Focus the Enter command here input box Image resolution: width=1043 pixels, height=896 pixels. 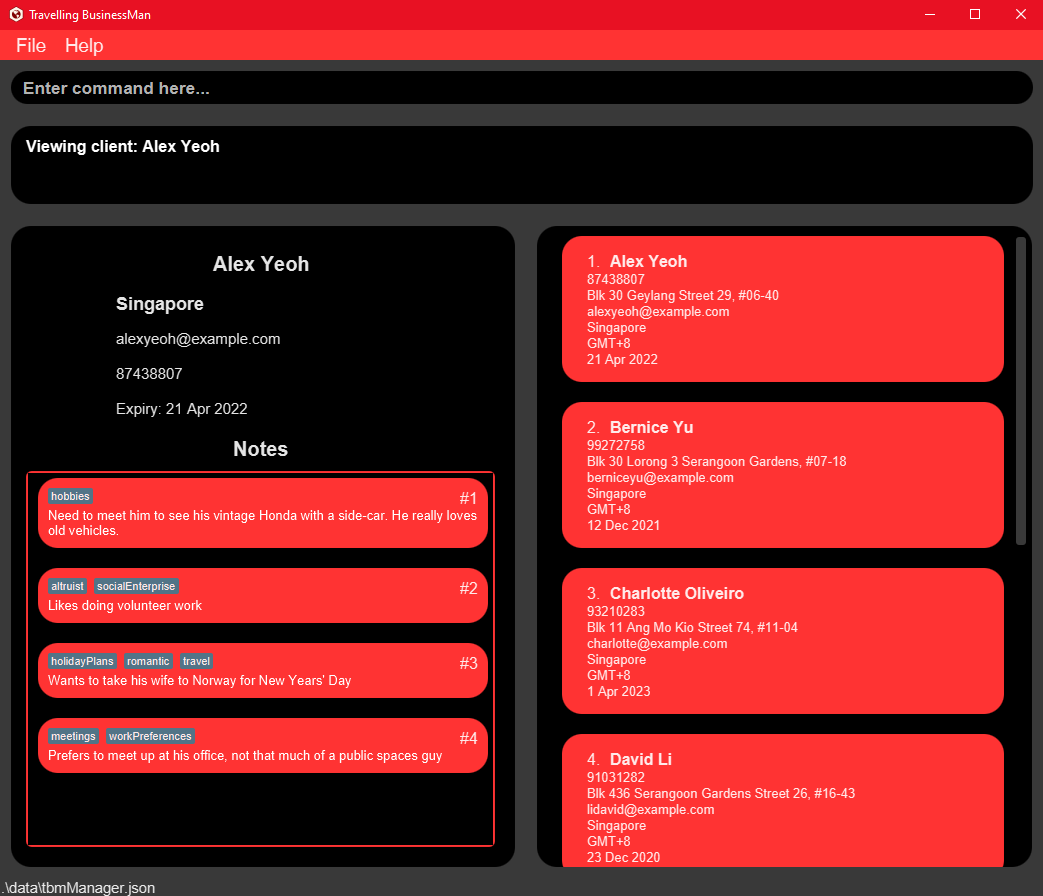tap(522, 88)
